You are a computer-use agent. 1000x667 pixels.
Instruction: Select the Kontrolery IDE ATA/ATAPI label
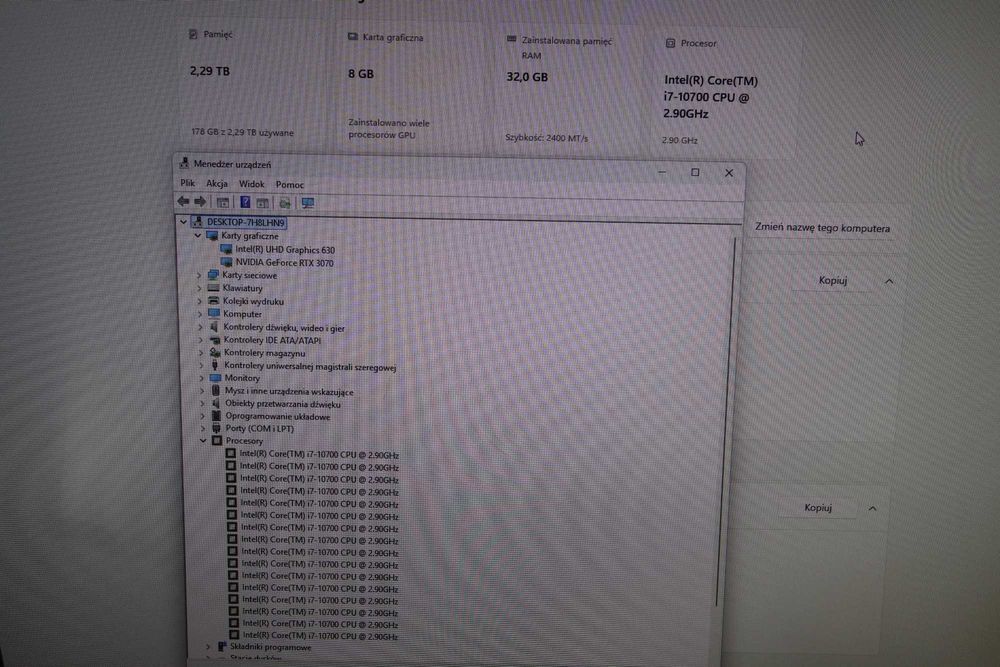272,340
